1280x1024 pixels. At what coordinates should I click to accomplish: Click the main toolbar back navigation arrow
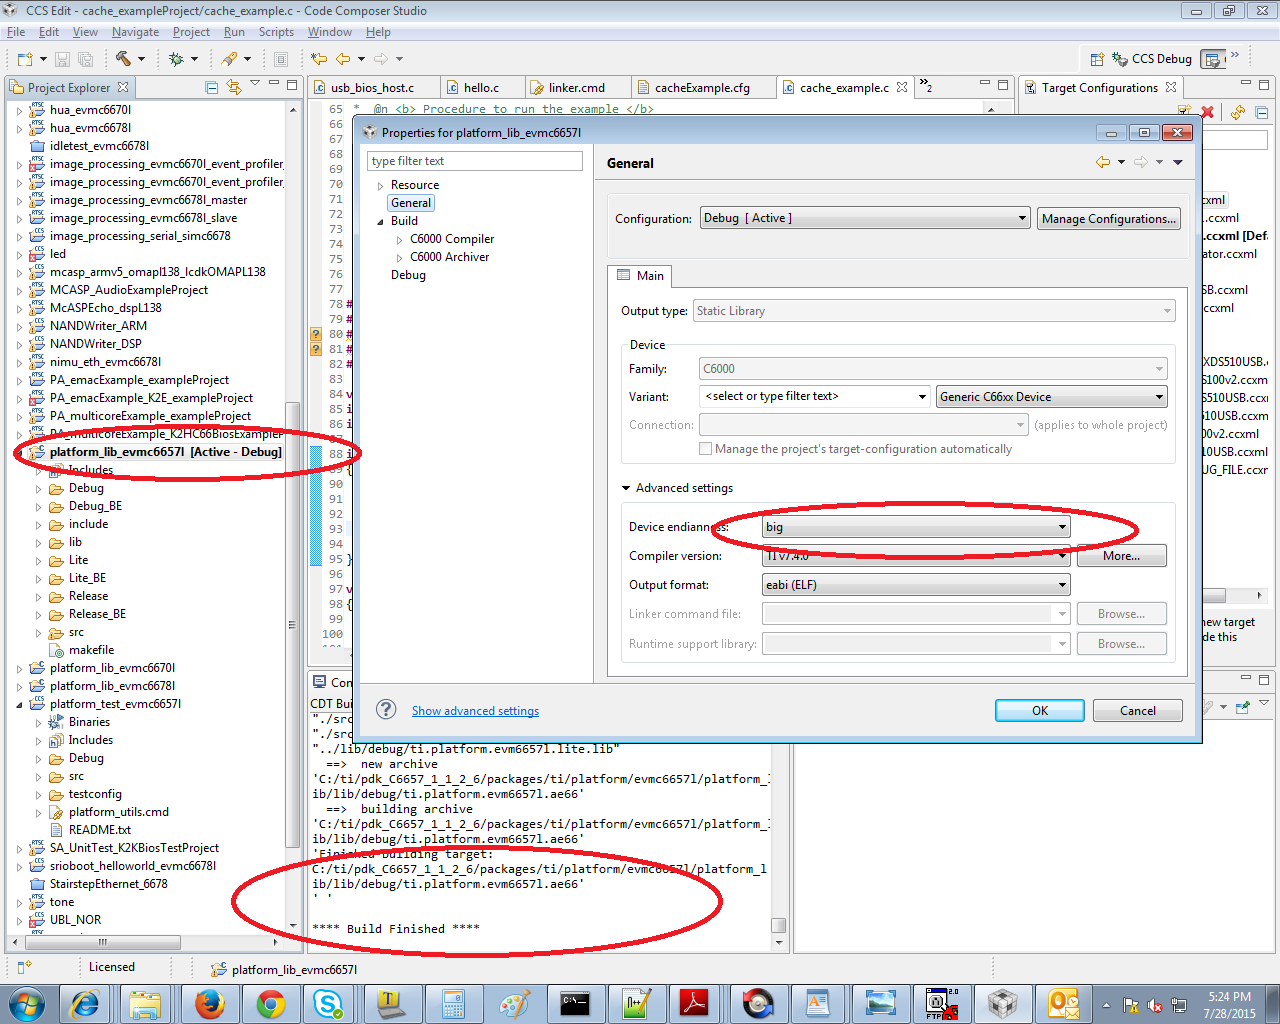343,59
